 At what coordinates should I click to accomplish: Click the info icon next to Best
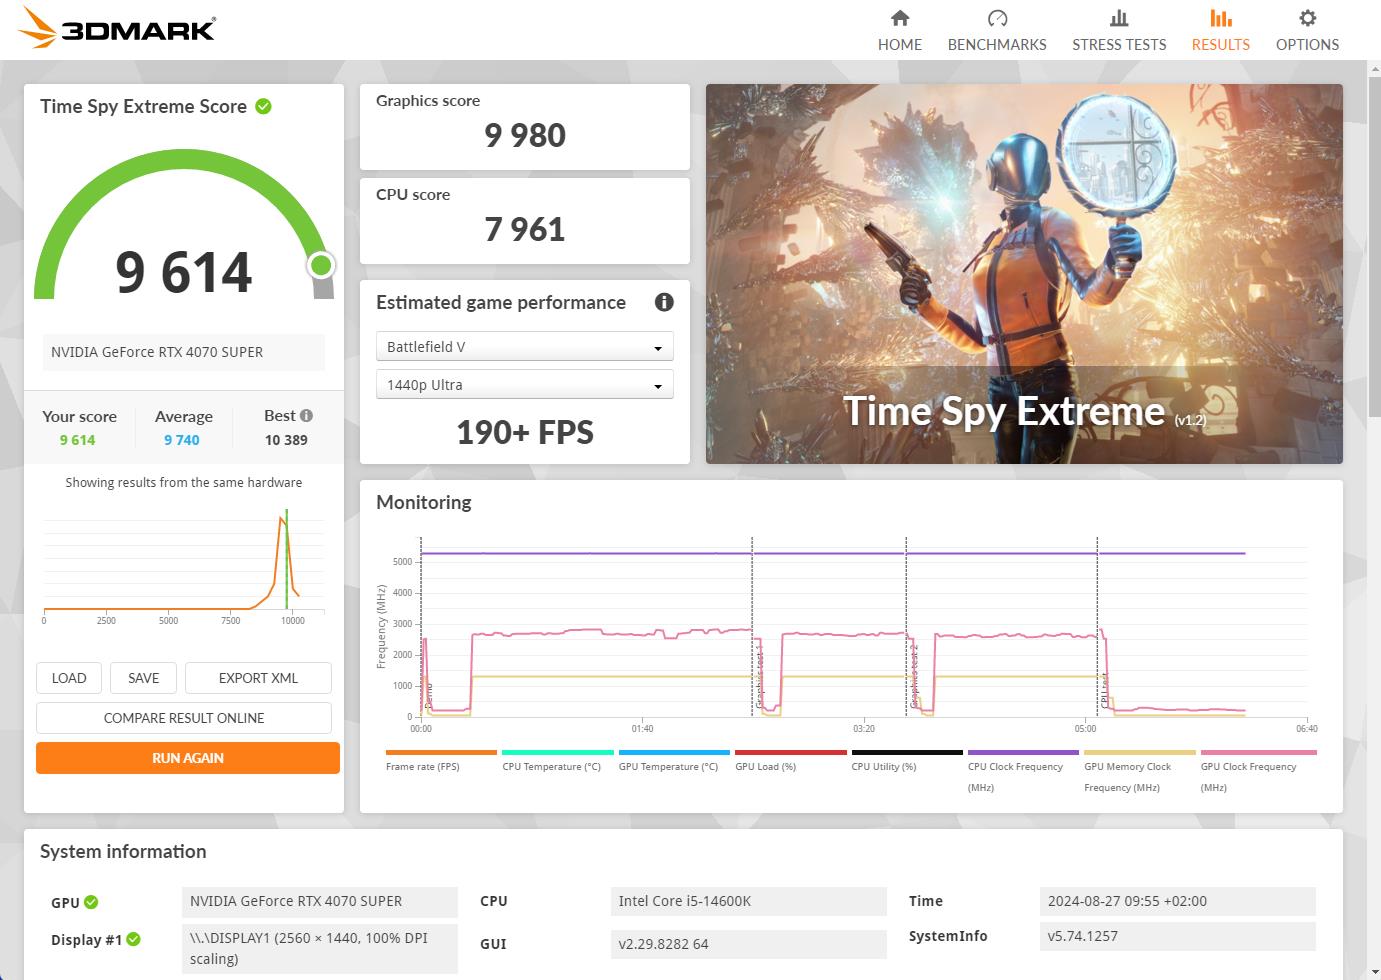click(306, 415)
